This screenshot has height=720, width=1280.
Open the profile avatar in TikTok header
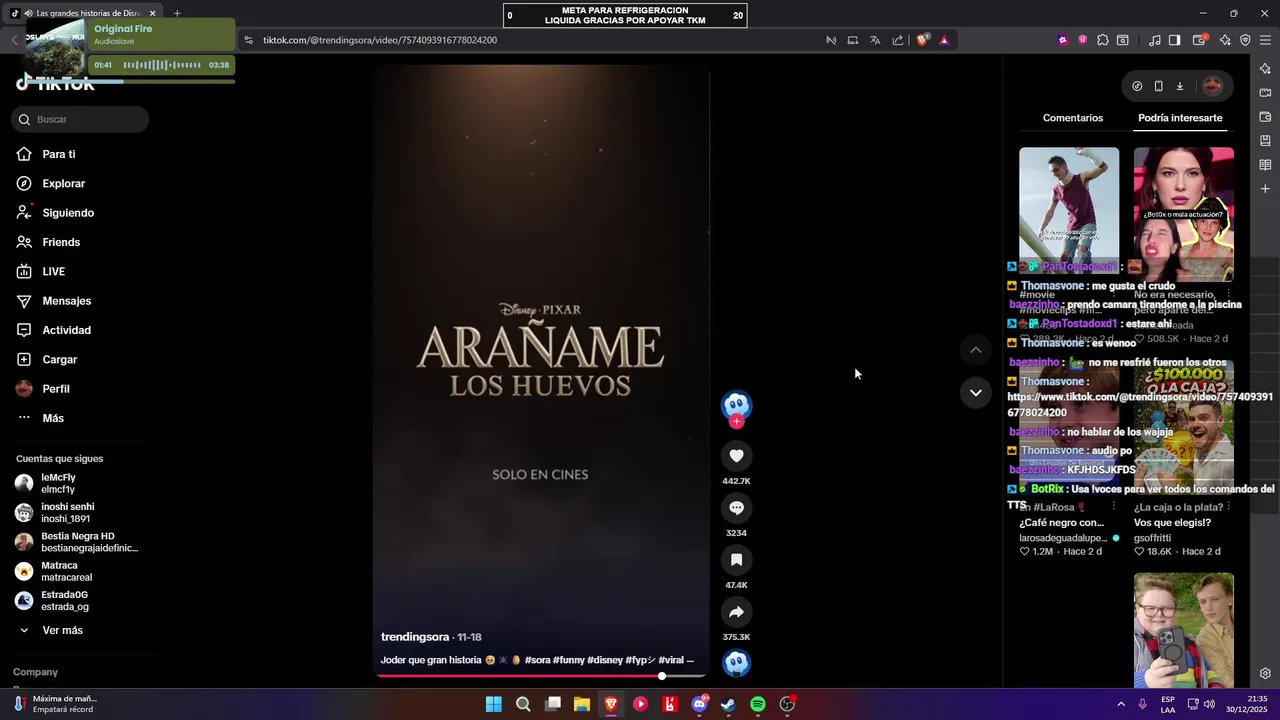1212,86
